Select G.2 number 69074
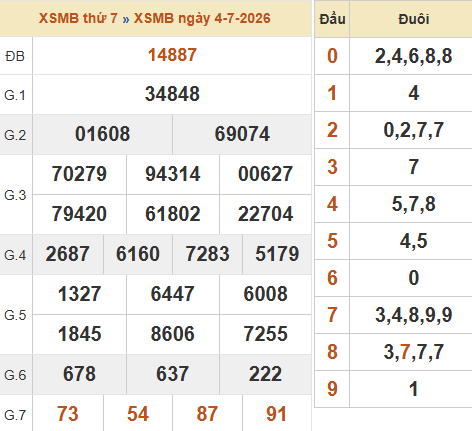472x431 pixels. (x=242, y=134)
